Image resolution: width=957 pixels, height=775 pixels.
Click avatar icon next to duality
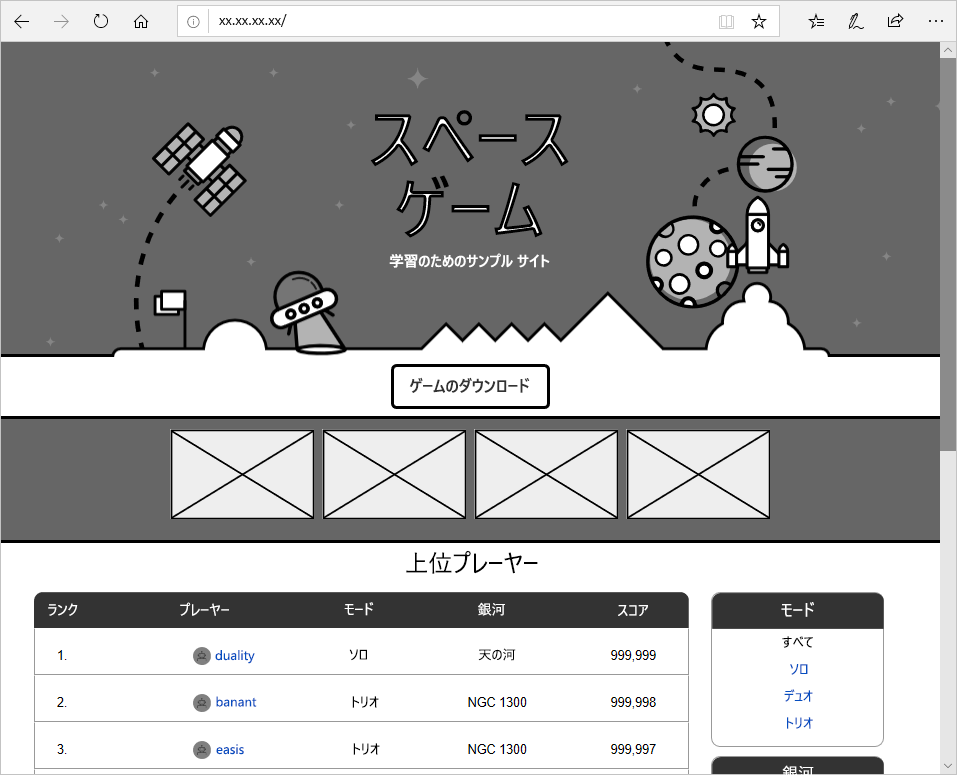tap(201, 656)
